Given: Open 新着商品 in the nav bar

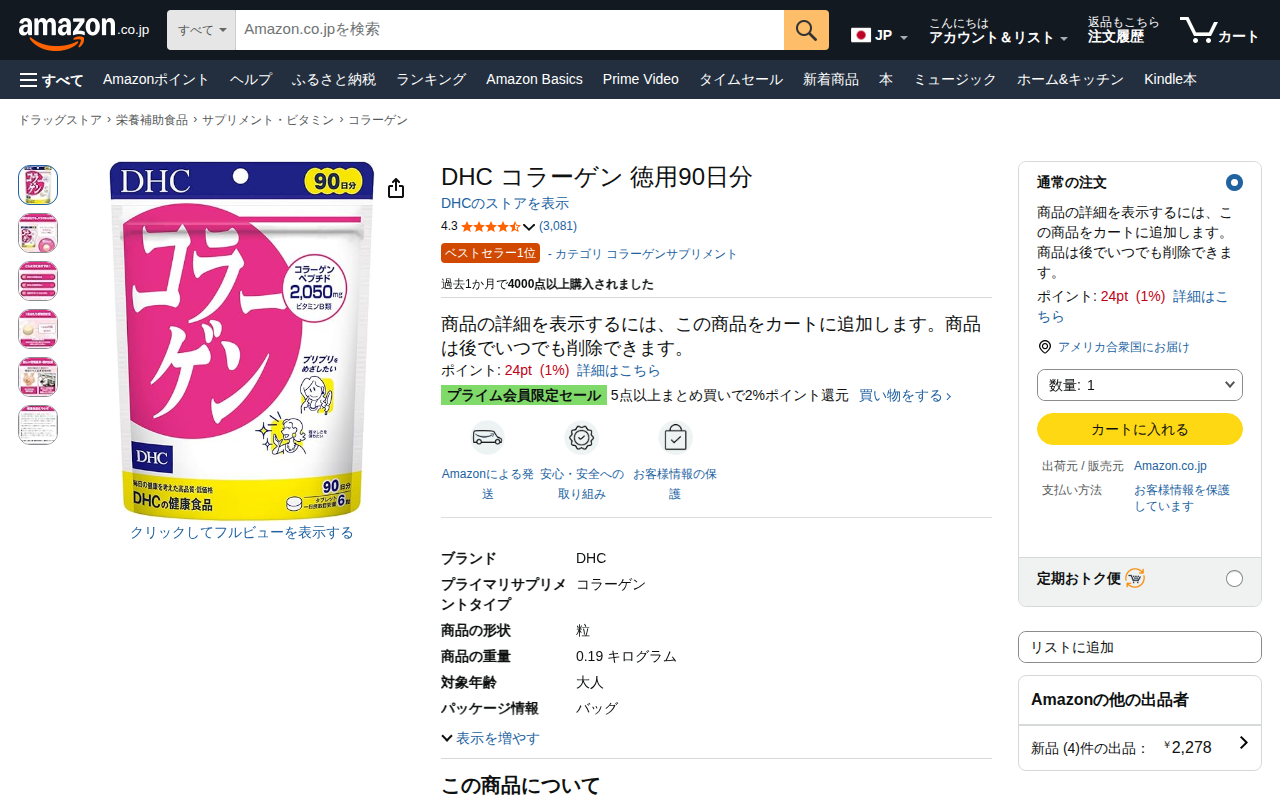Looking at the screenshot, I should pos(831,80).
